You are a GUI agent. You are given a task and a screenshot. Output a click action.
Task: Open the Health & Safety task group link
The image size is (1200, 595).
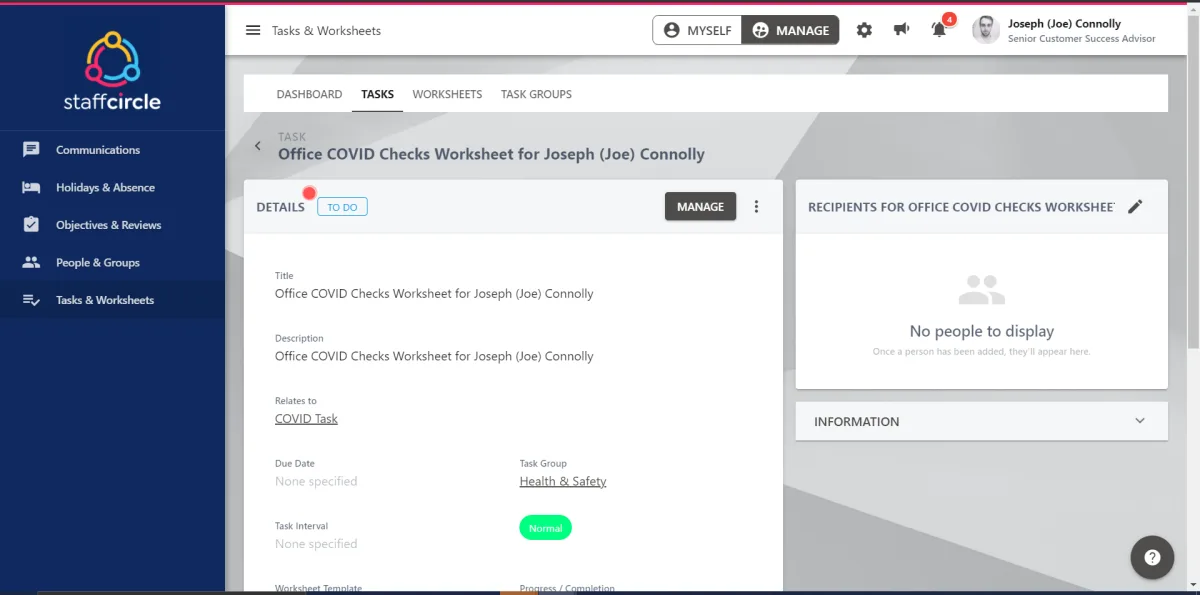coord(563,481)
